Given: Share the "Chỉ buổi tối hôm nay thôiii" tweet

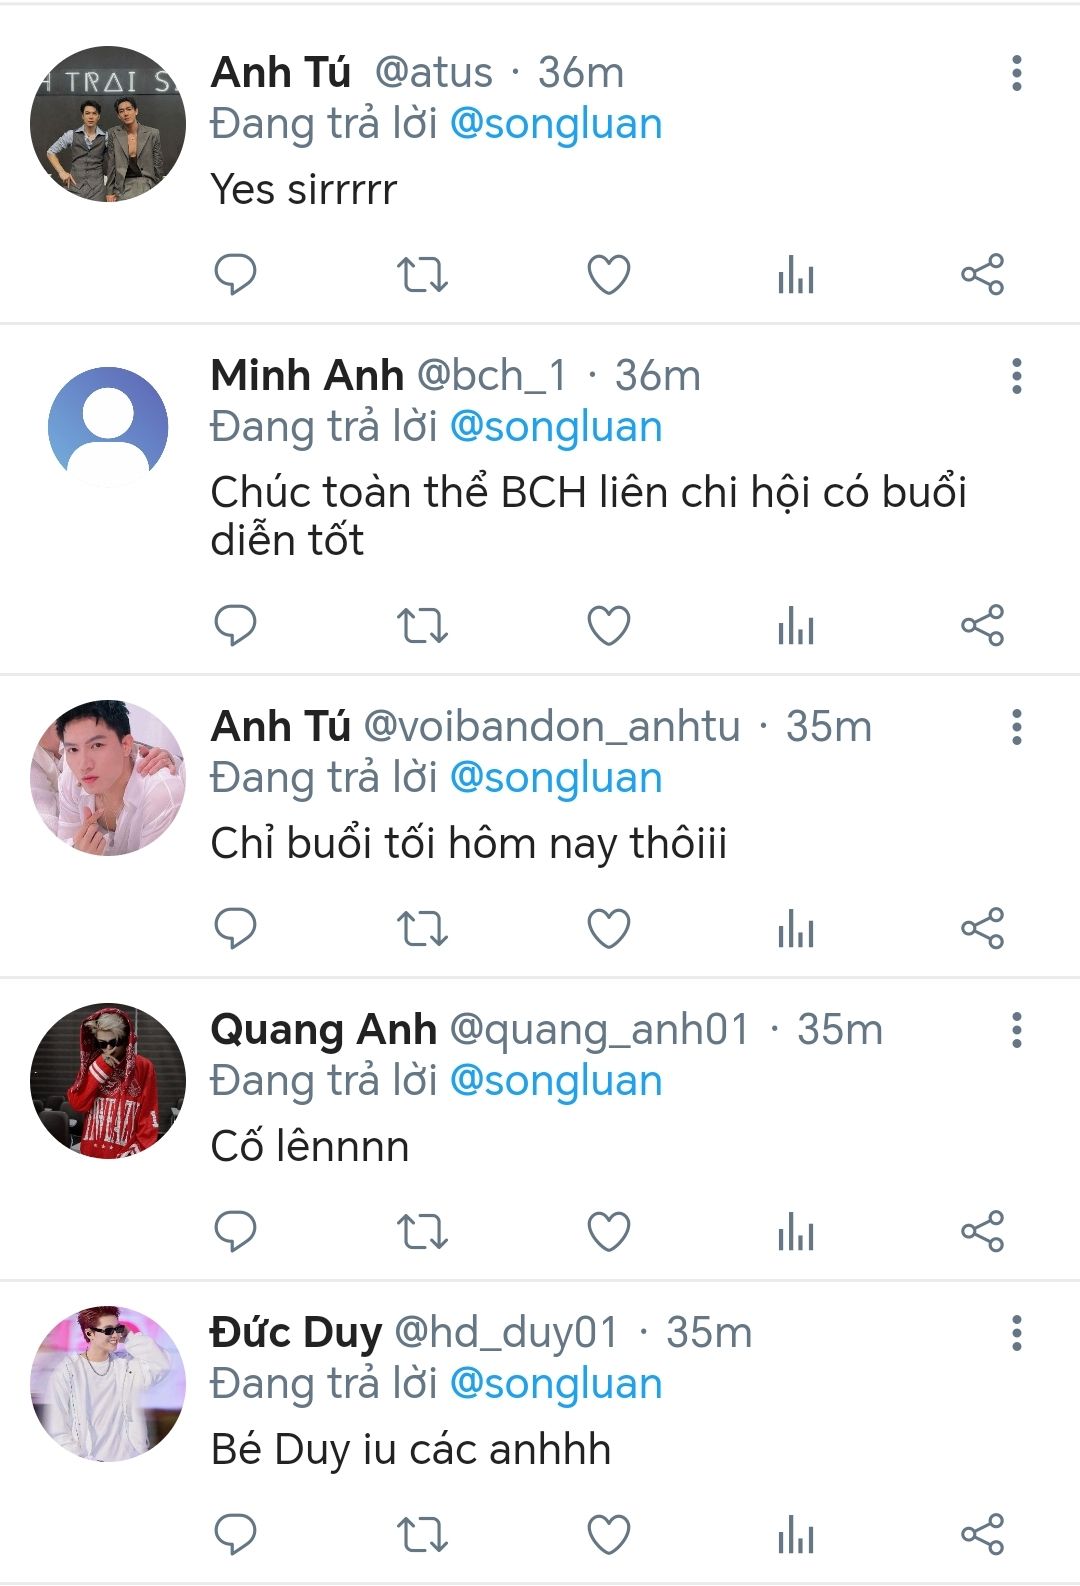Looking at the screenshot, I should point(982,929).
